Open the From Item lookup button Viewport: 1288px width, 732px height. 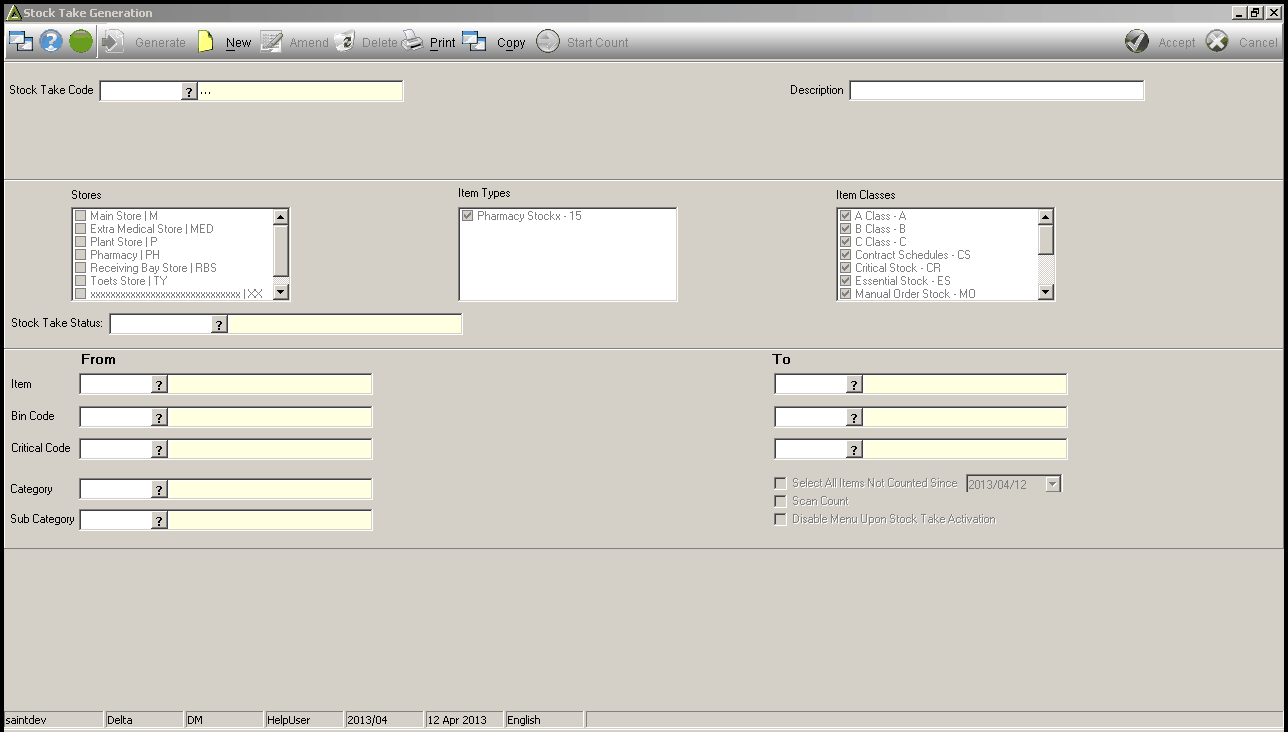click(159, 385)
